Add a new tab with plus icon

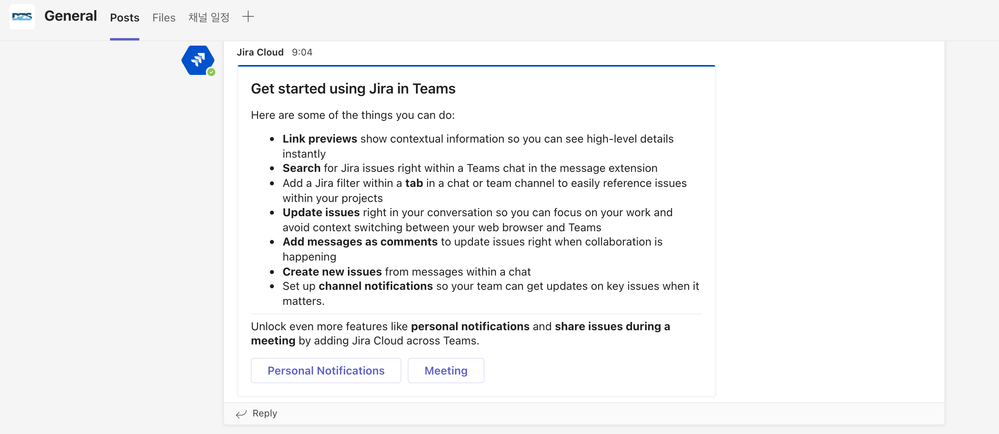[248, 17]
